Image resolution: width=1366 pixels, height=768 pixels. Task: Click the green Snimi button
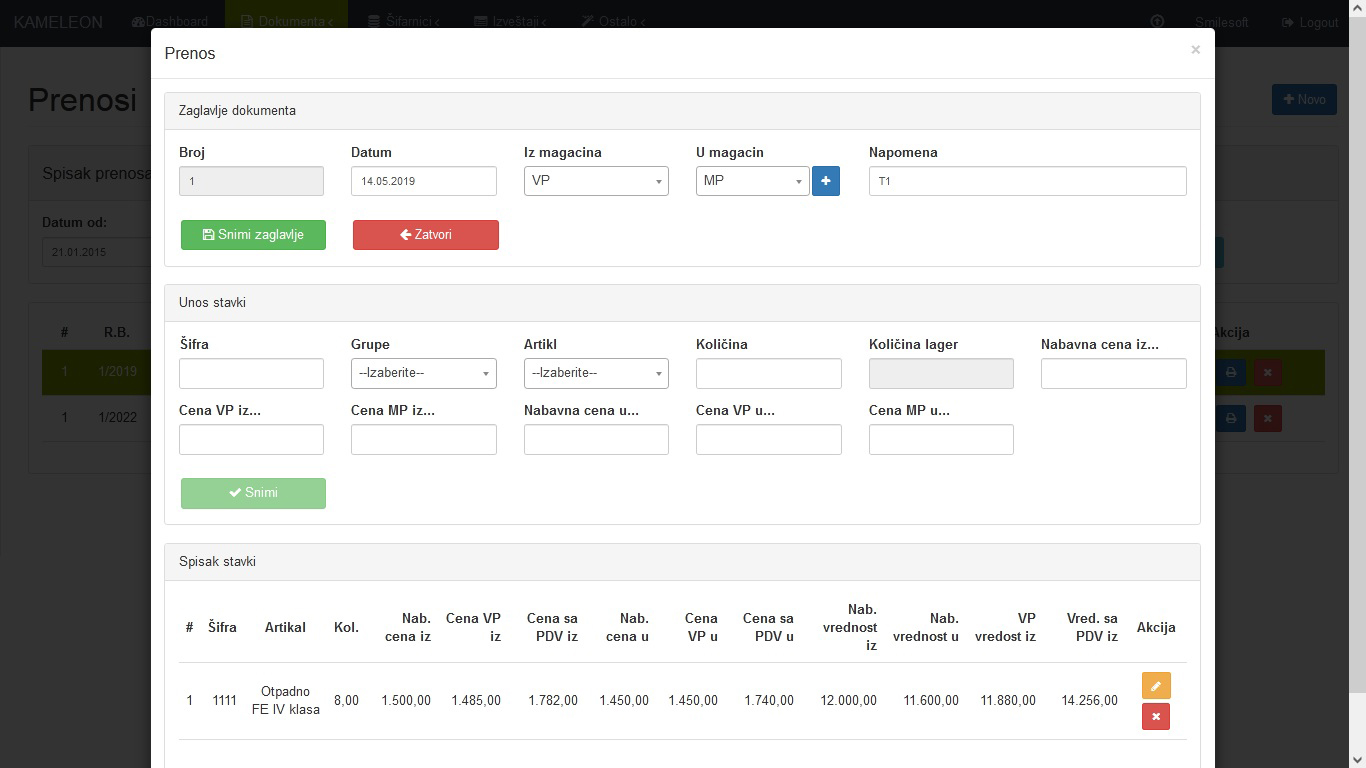(x=253, y=493)
